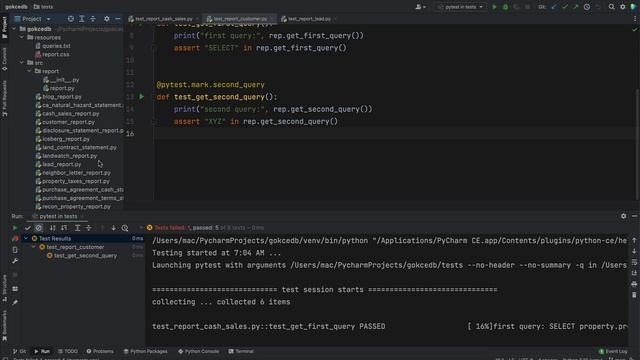Open the Project panel options gear

coord(107,19)
